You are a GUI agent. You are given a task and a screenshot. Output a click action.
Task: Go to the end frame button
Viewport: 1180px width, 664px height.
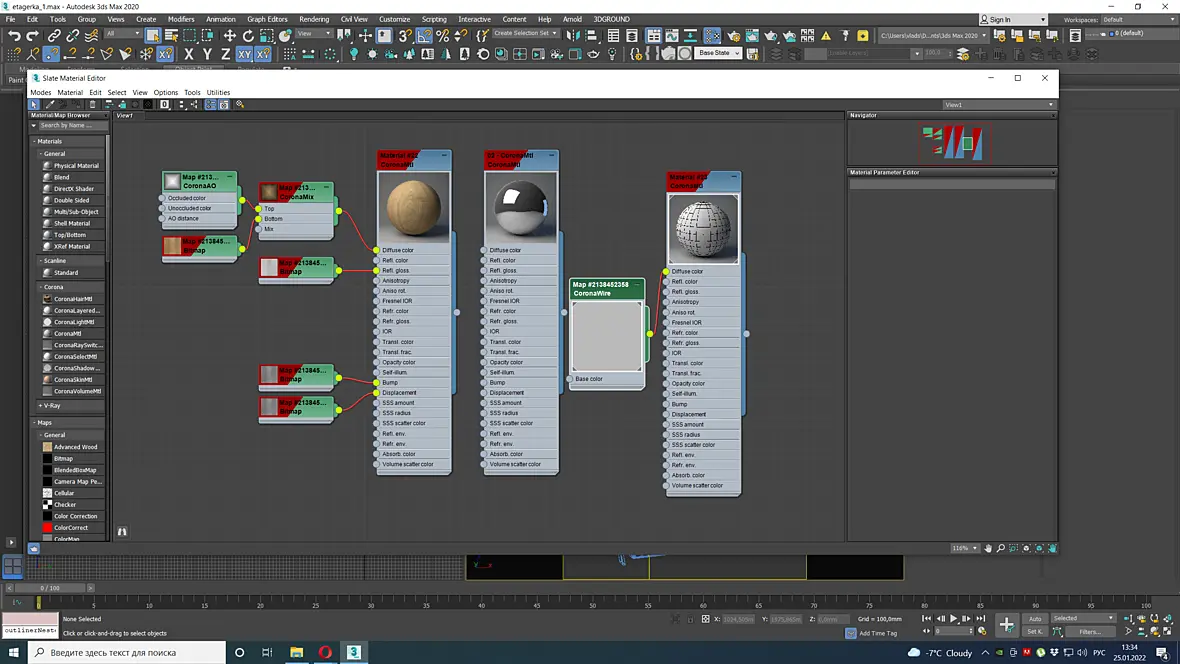click(981, 619)
